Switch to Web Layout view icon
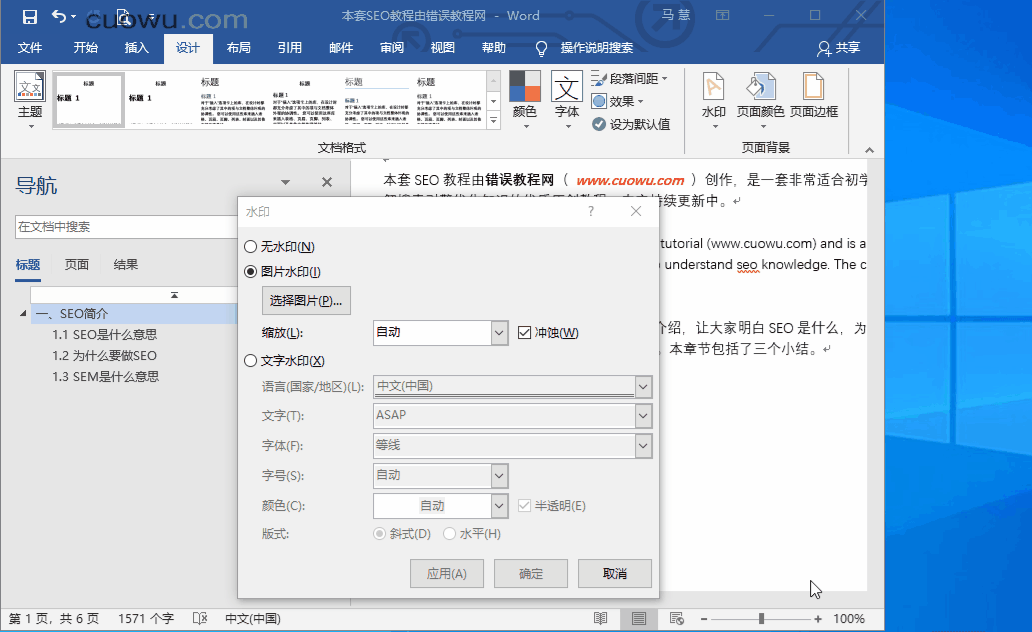 pyautogui.click(x=677, y=618)
